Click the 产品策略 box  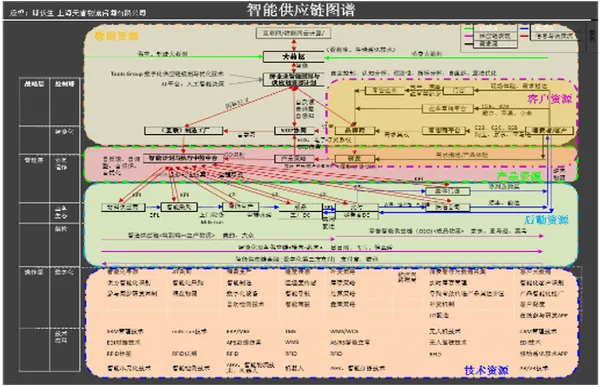click(x=294, y=158)
